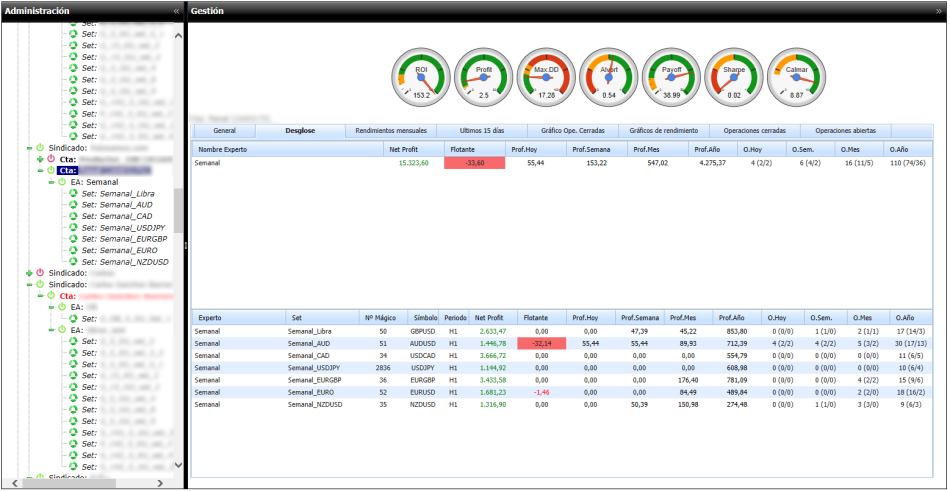Click the Sharpe gauge
Image resolution: width=950 pixels, height=491 pixels.
click(x=733, y=77)
